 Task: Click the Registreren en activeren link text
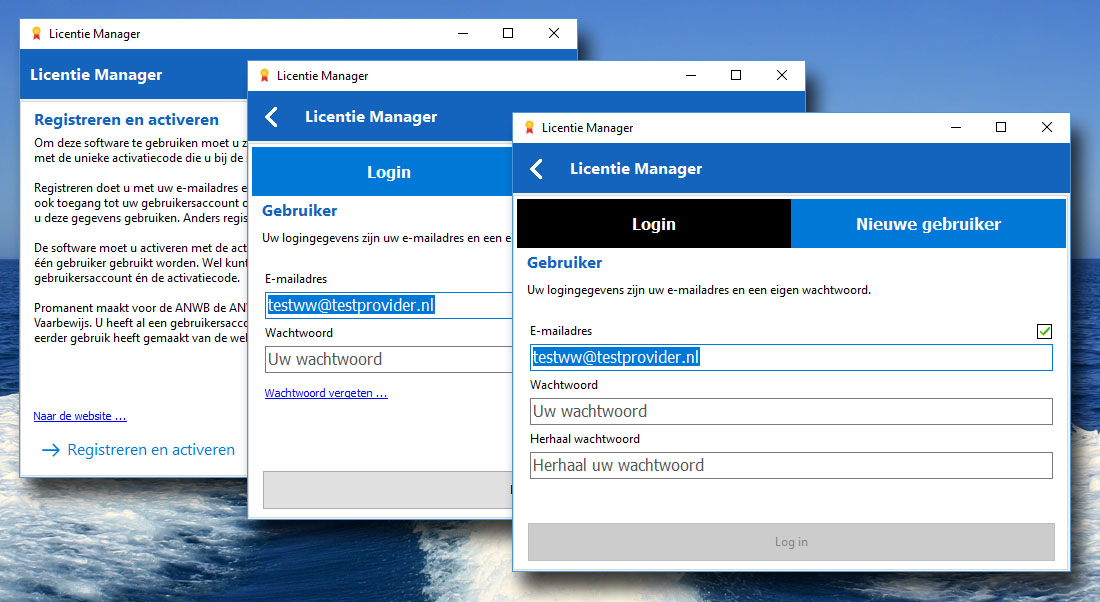click(151, 450)
